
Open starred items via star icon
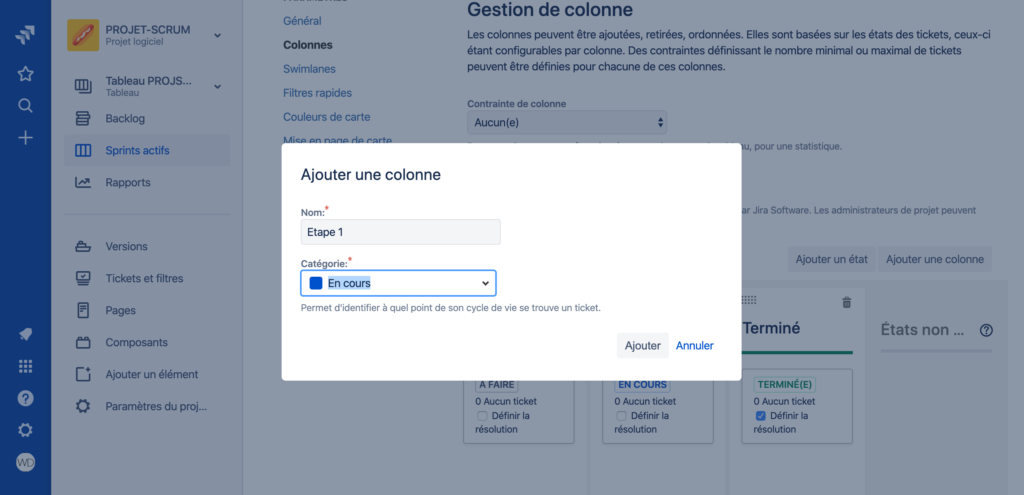26,73
